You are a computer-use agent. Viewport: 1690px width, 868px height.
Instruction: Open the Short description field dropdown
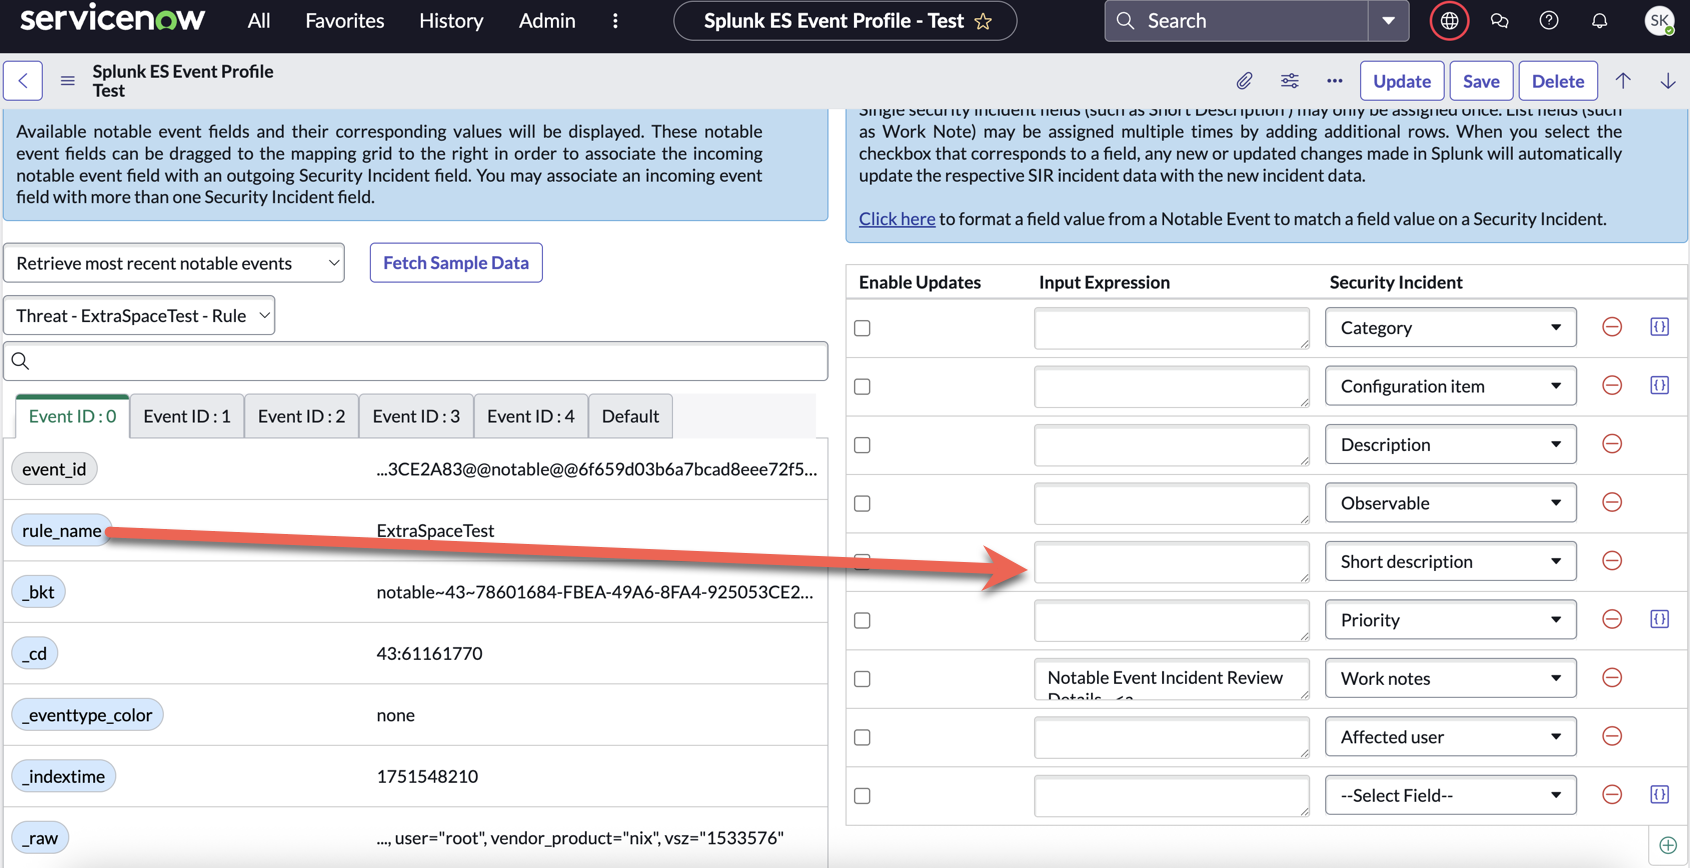coord(1451,561)
